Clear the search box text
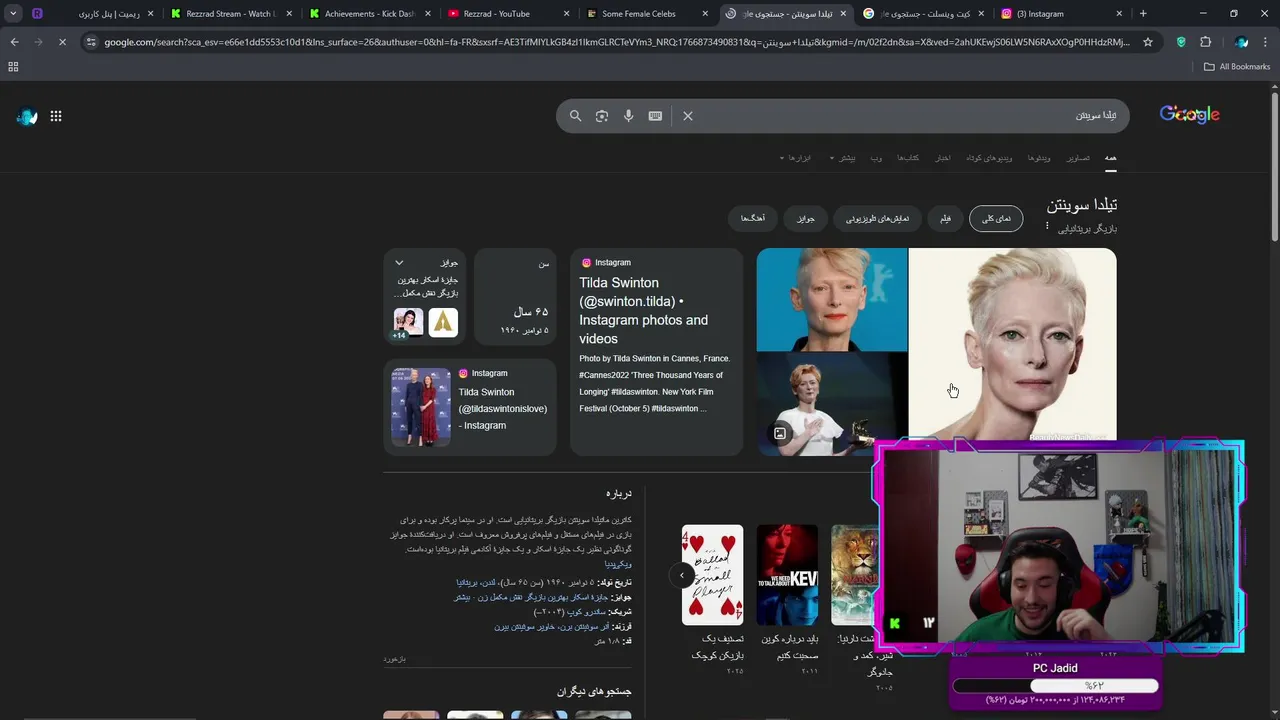 688,116
